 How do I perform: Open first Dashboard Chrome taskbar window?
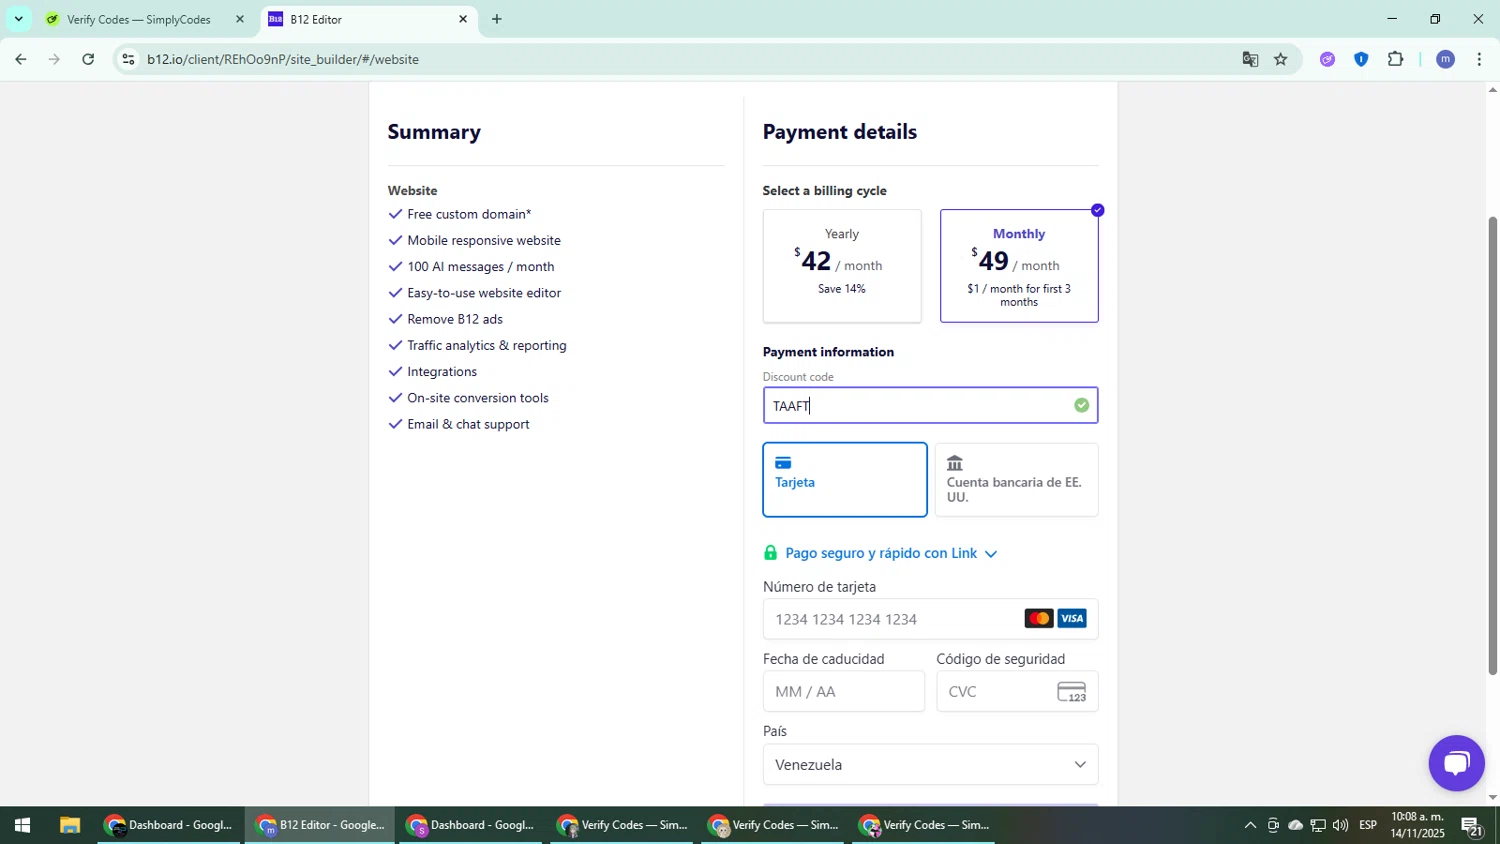[x=170, y=826]
